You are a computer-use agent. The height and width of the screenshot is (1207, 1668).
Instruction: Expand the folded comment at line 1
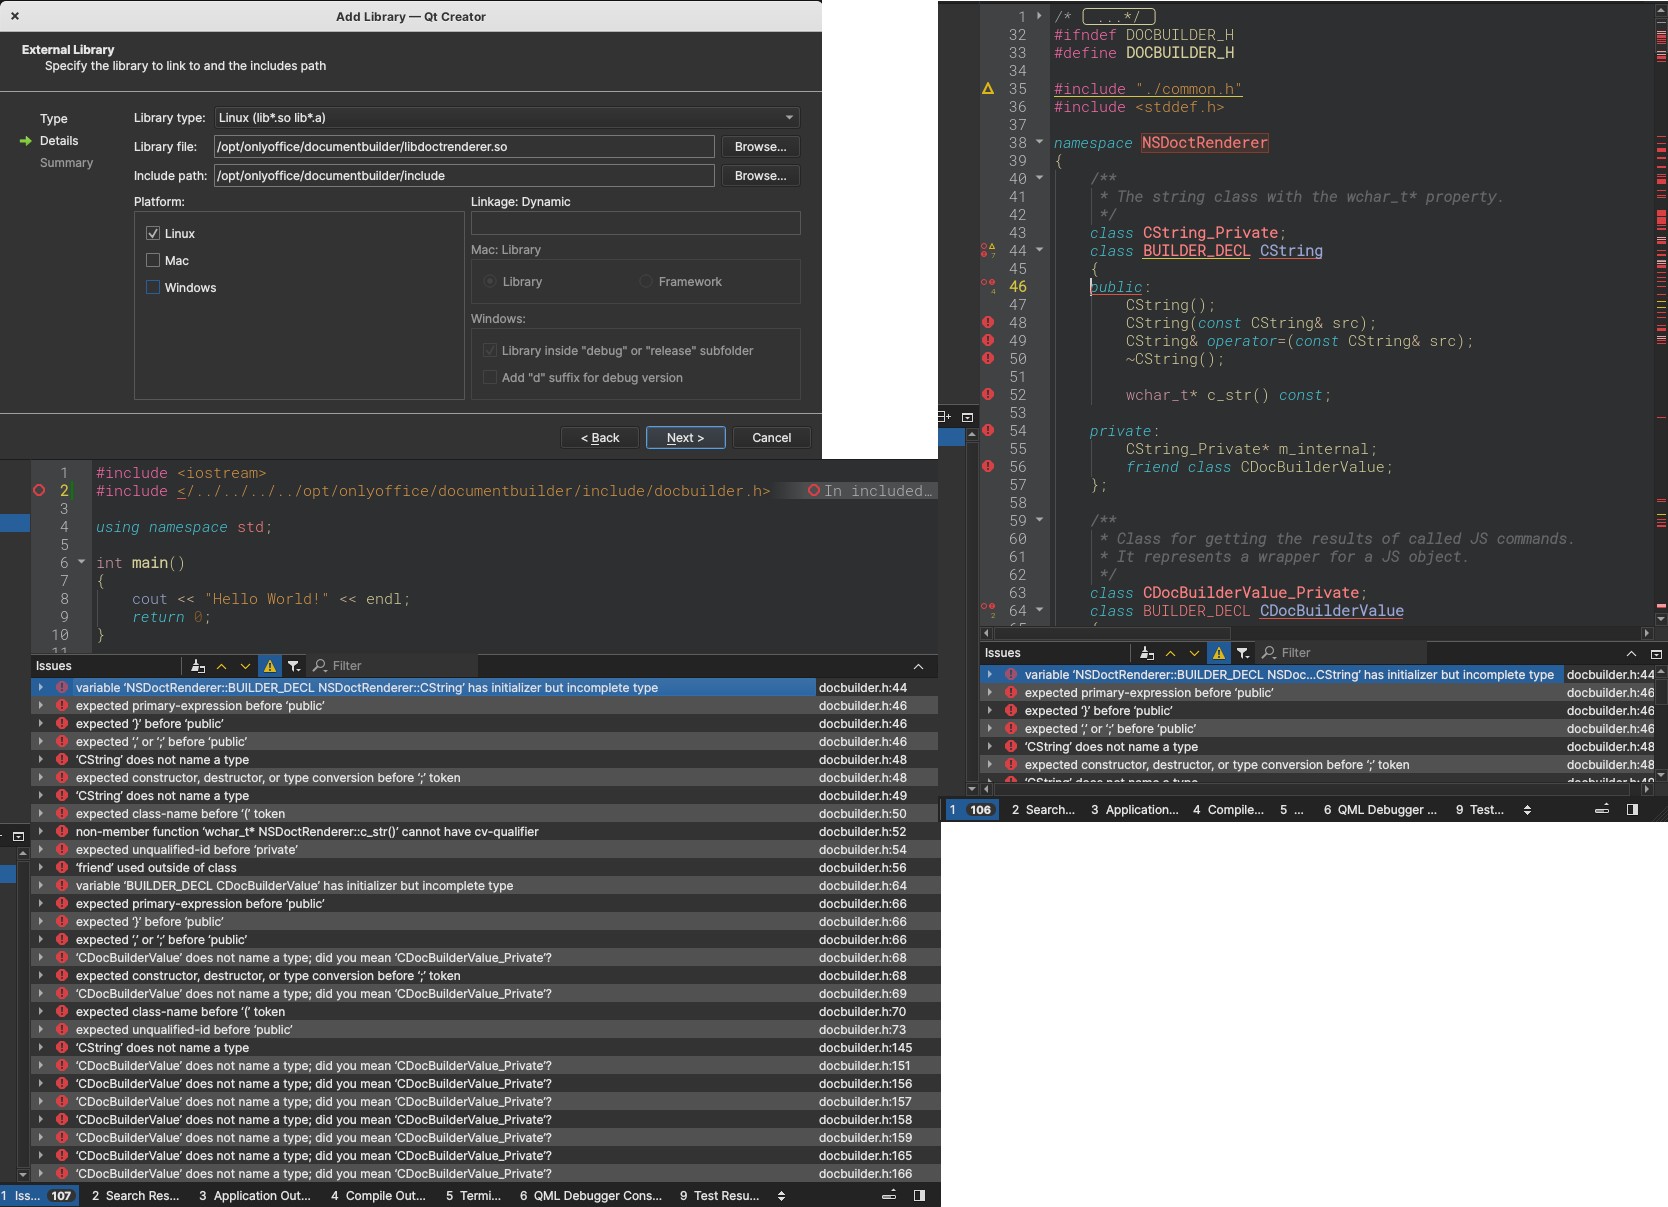click(x=1040, y=16)
